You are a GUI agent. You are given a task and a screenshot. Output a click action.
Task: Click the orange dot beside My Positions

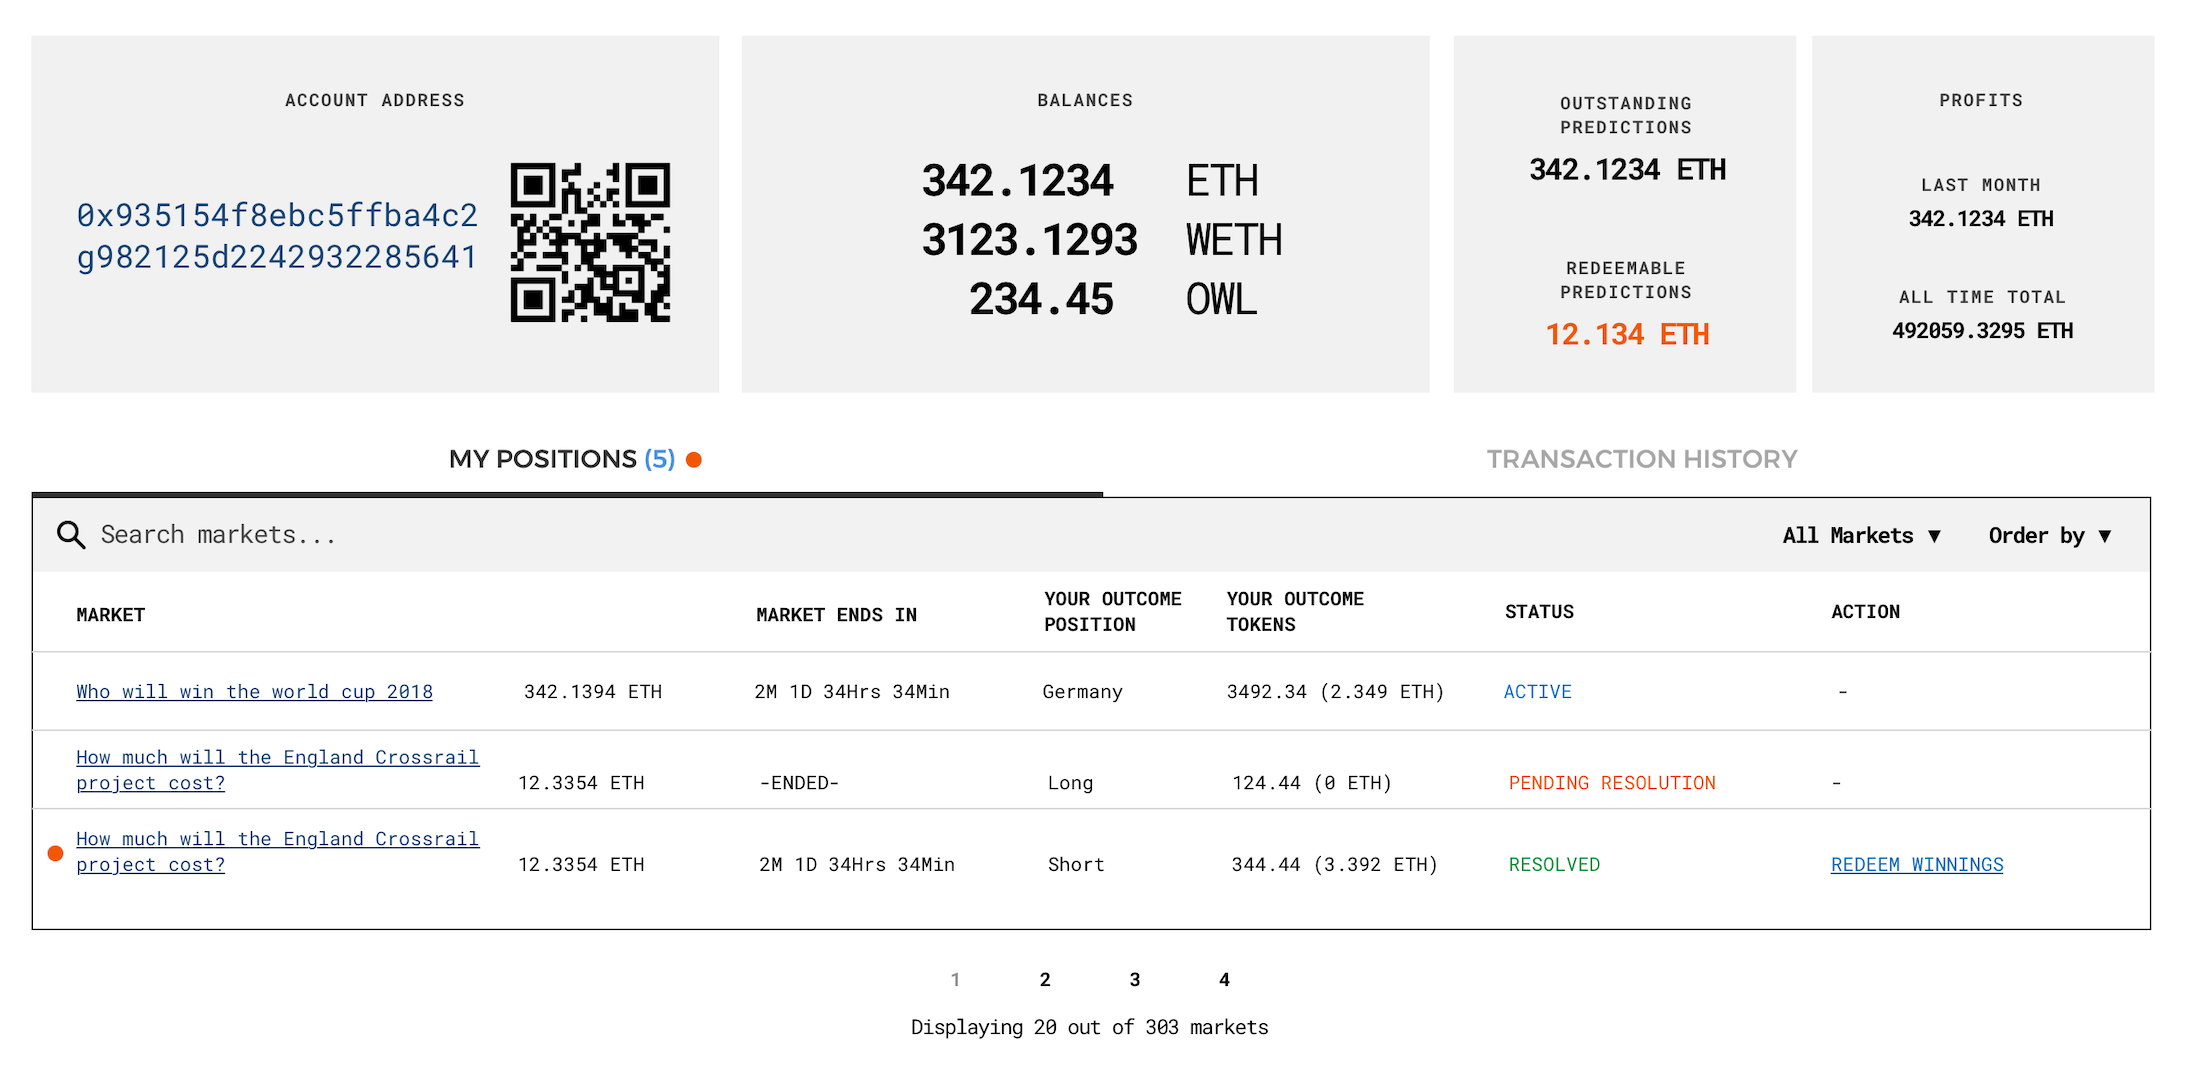click(x=694, y=460)
